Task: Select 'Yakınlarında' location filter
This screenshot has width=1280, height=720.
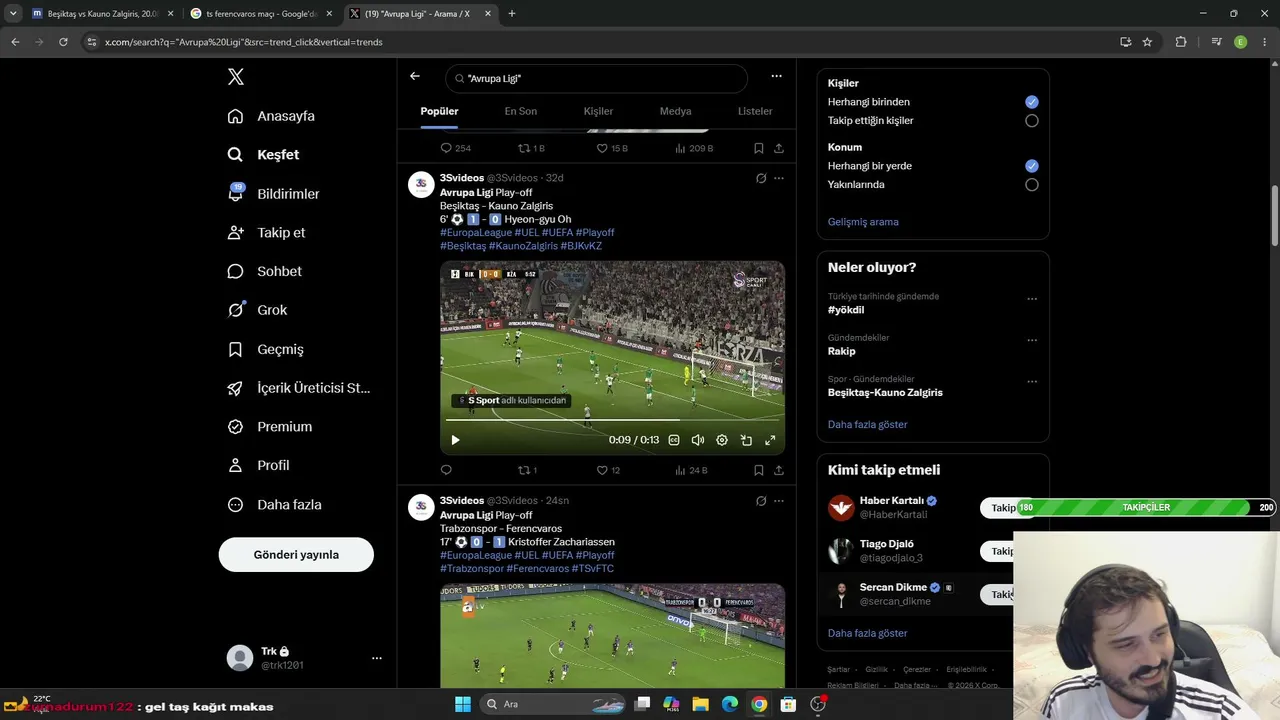Action: pyautogui.click(x=1032, y=185)
